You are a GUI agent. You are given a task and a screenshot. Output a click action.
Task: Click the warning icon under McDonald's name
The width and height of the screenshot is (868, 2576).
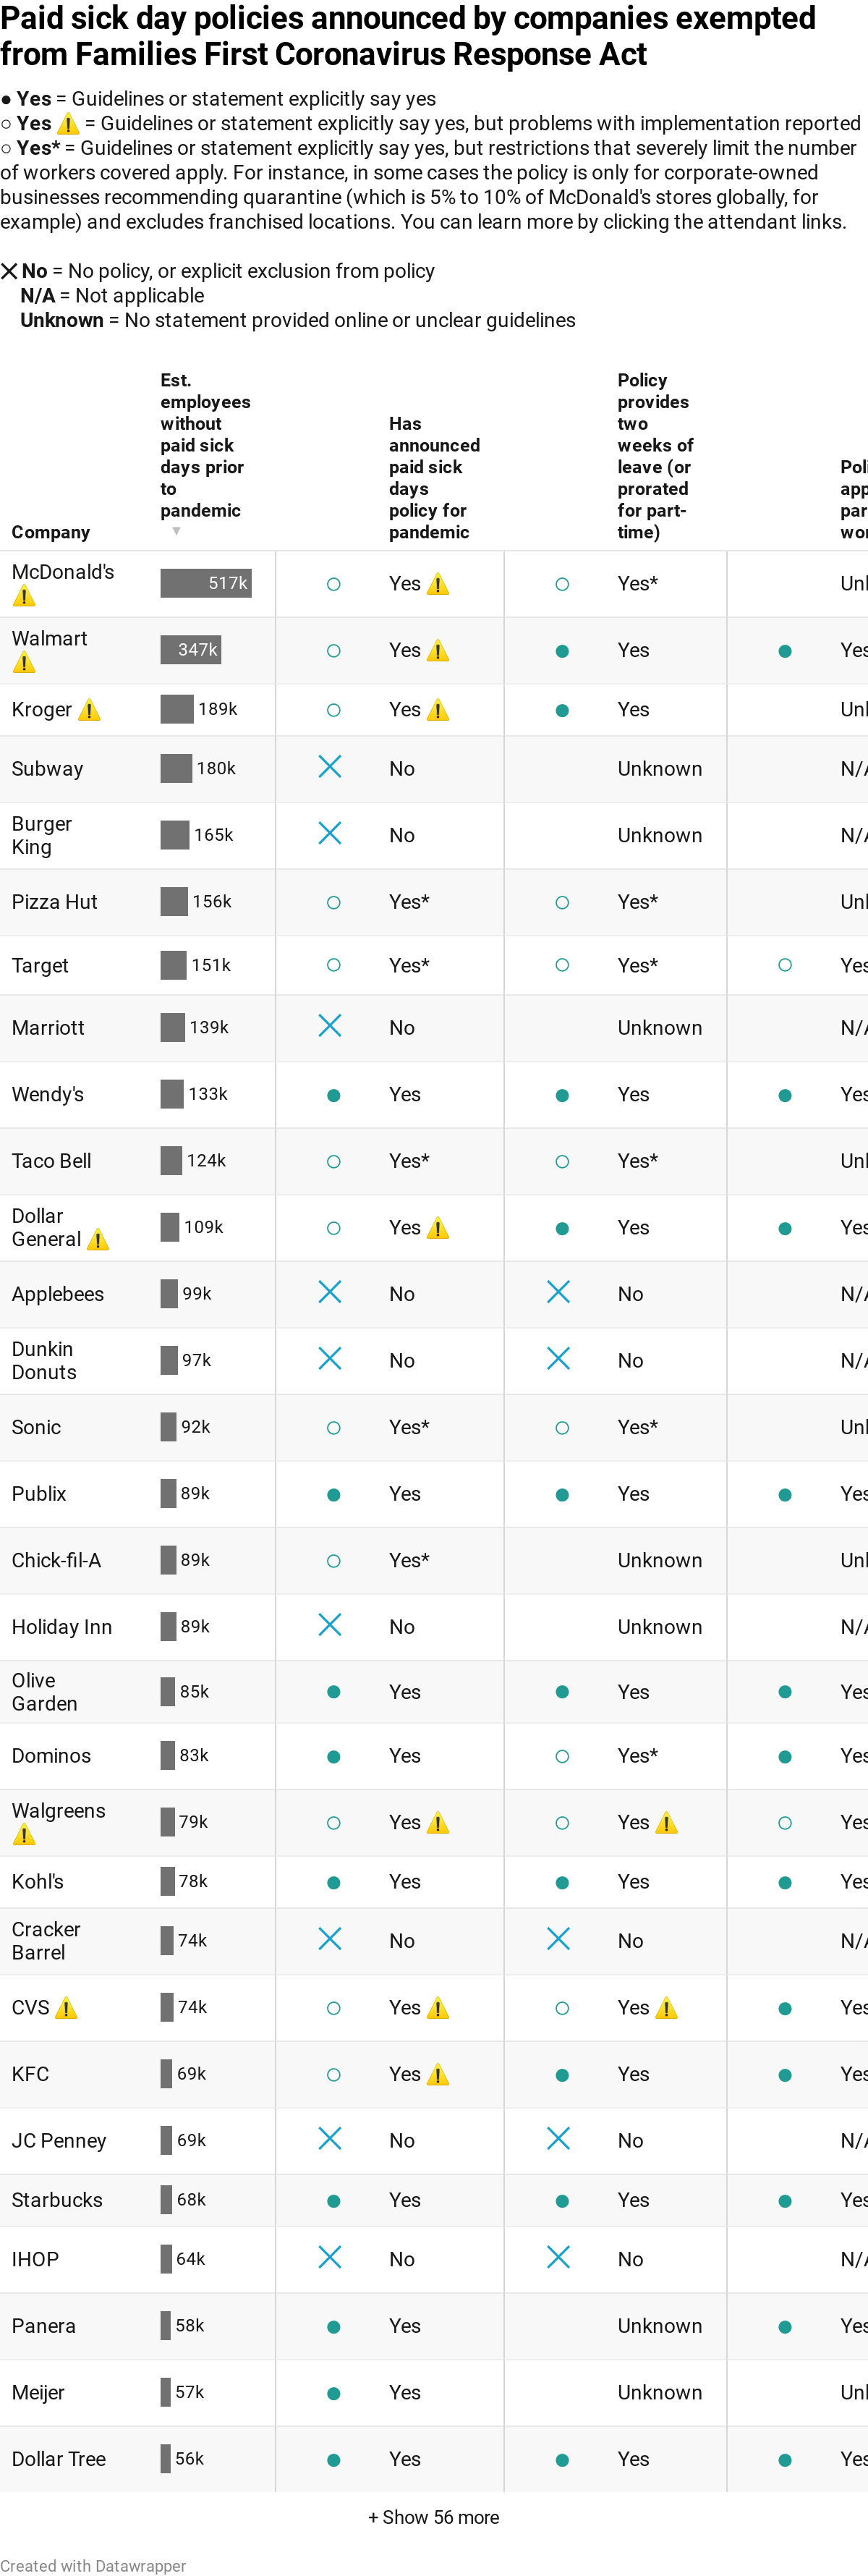24,597
